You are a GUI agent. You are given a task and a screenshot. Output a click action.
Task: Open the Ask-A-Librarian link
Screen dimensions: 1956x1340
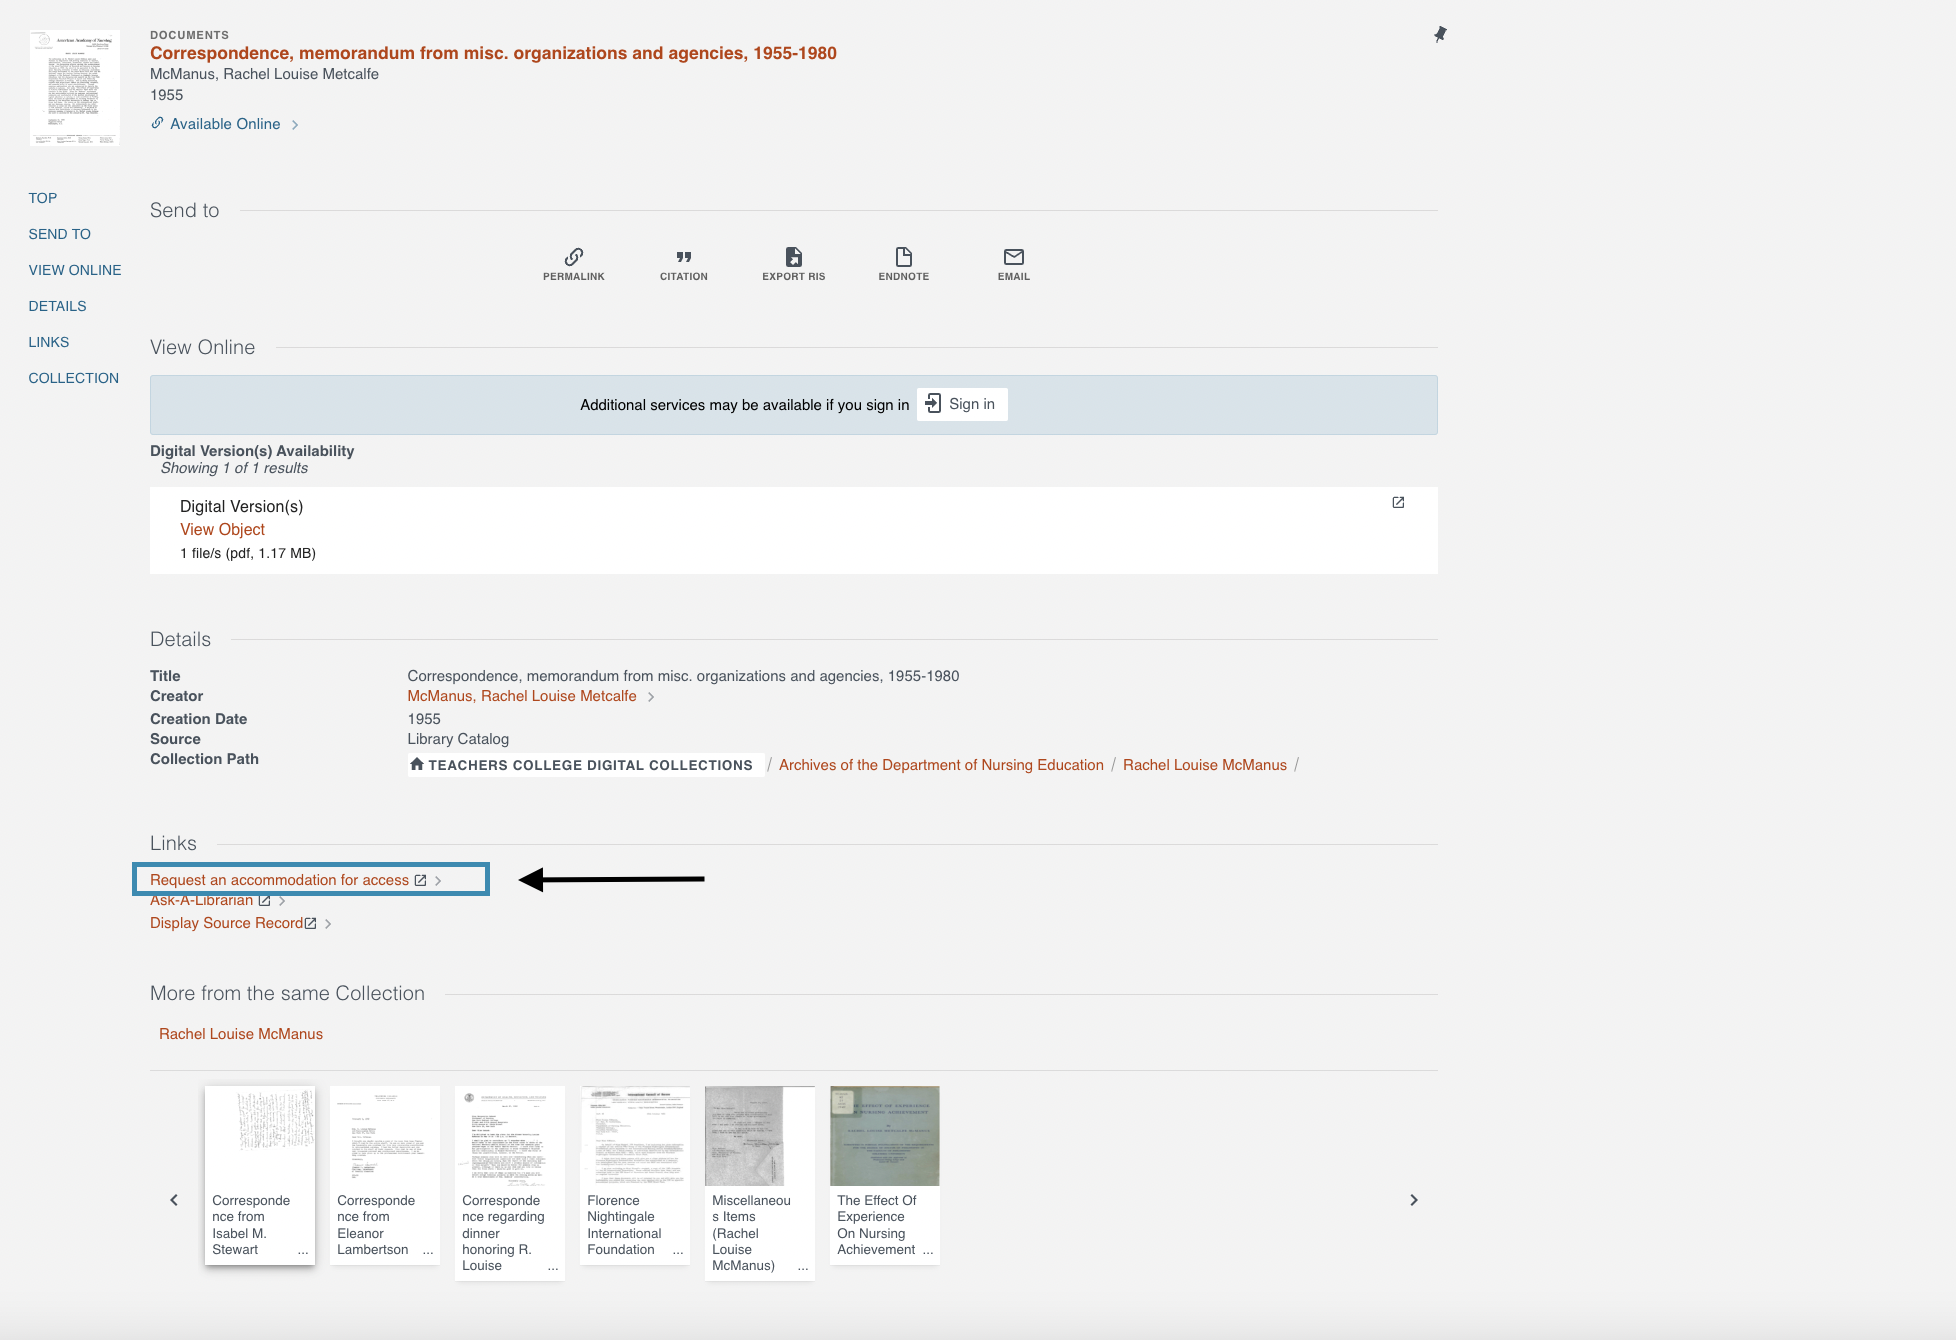point(203,900)
